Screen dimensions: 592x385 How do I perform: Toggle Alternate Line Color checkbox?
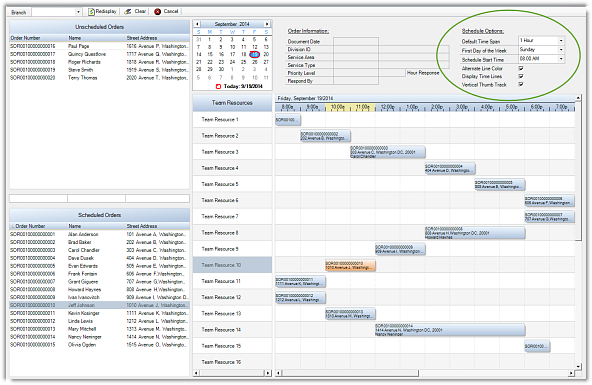coord(521,68)
